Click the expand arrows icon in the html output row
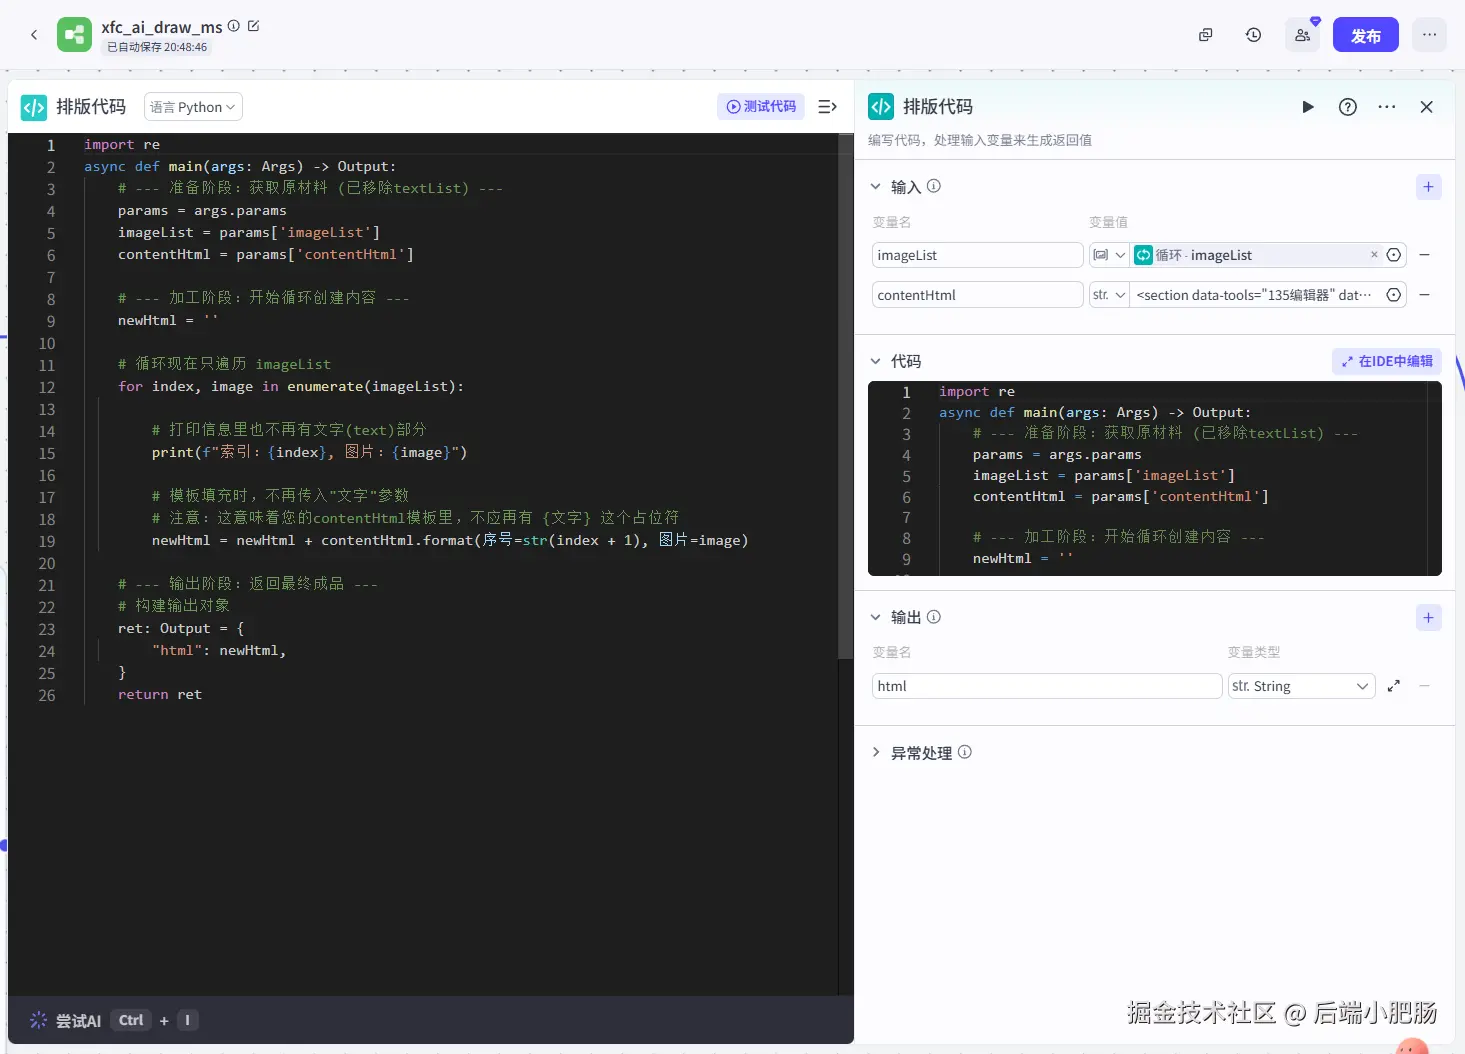 click(1394, 686)
